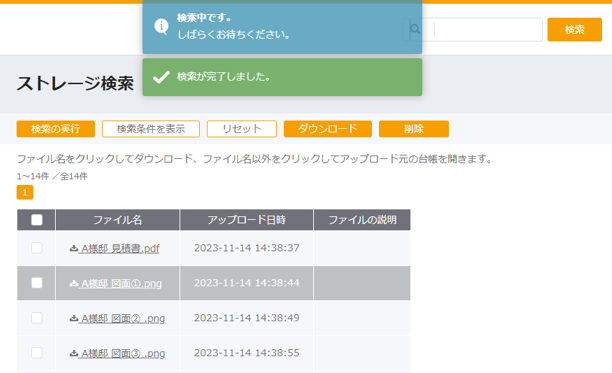Click the info icon in blue notification
This screenshot has height=373, width=612.
(161, 26)
